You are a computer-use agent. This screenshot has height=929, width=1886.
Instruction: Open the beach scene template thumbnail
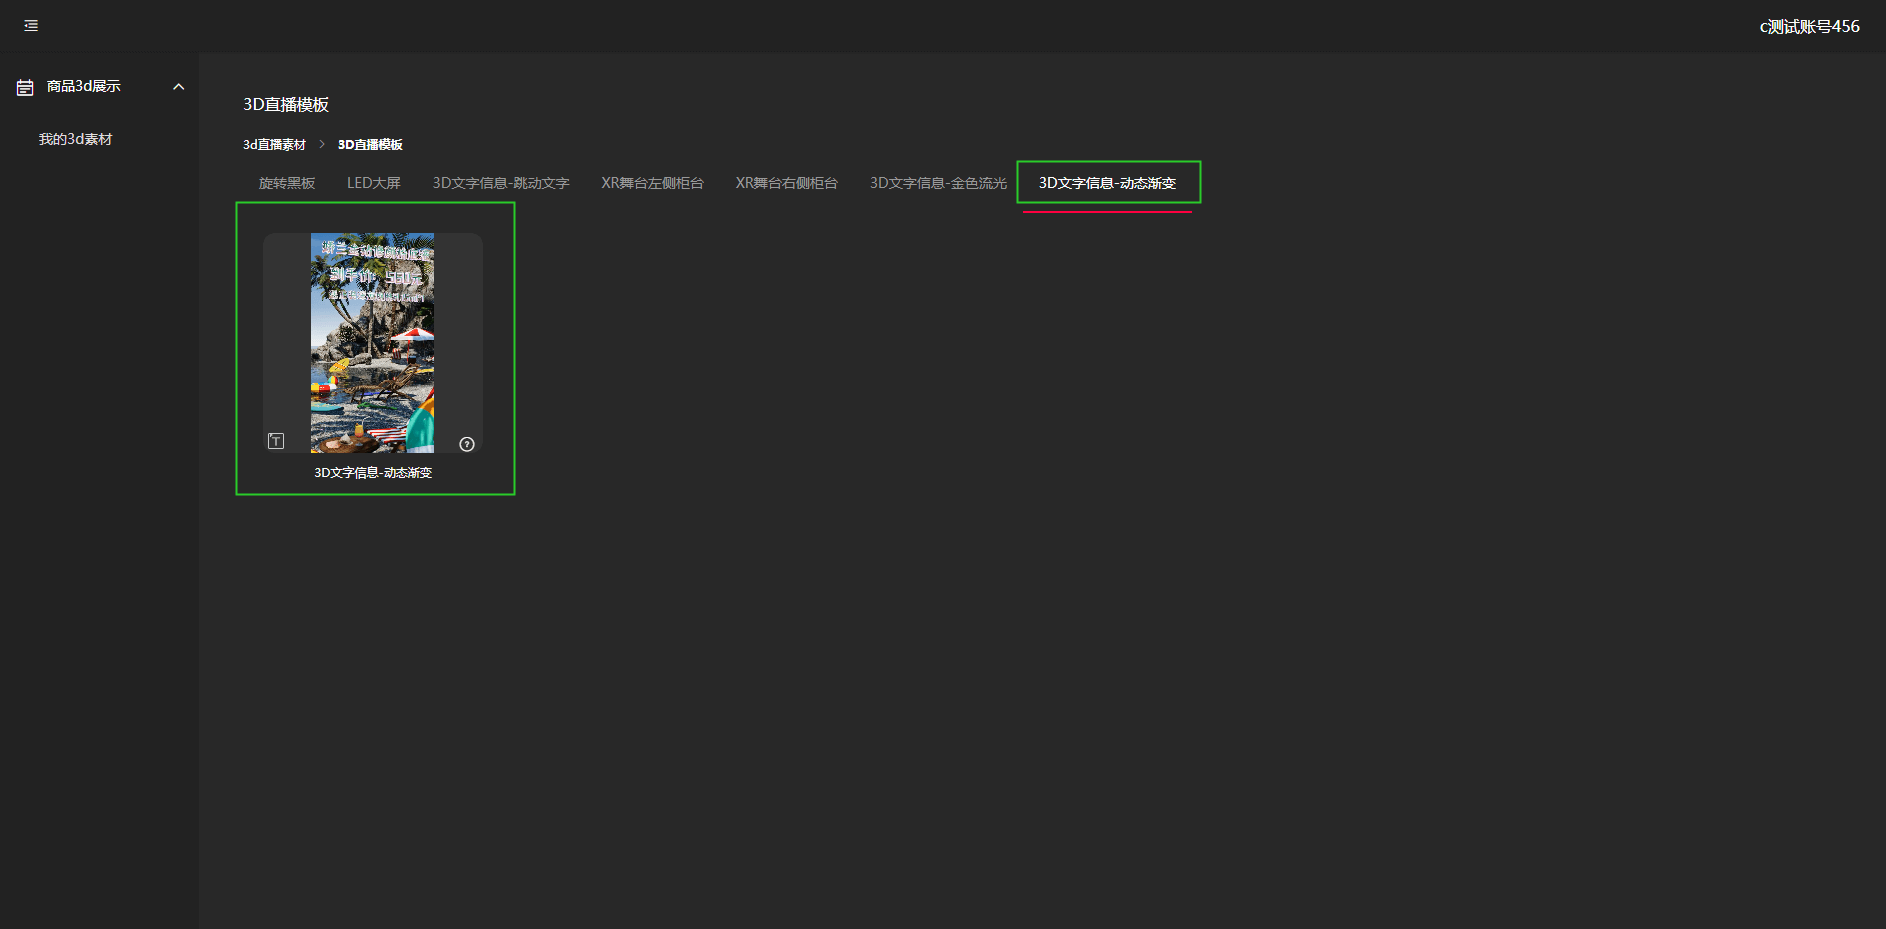pyautogui.click(x=373, y=343)
